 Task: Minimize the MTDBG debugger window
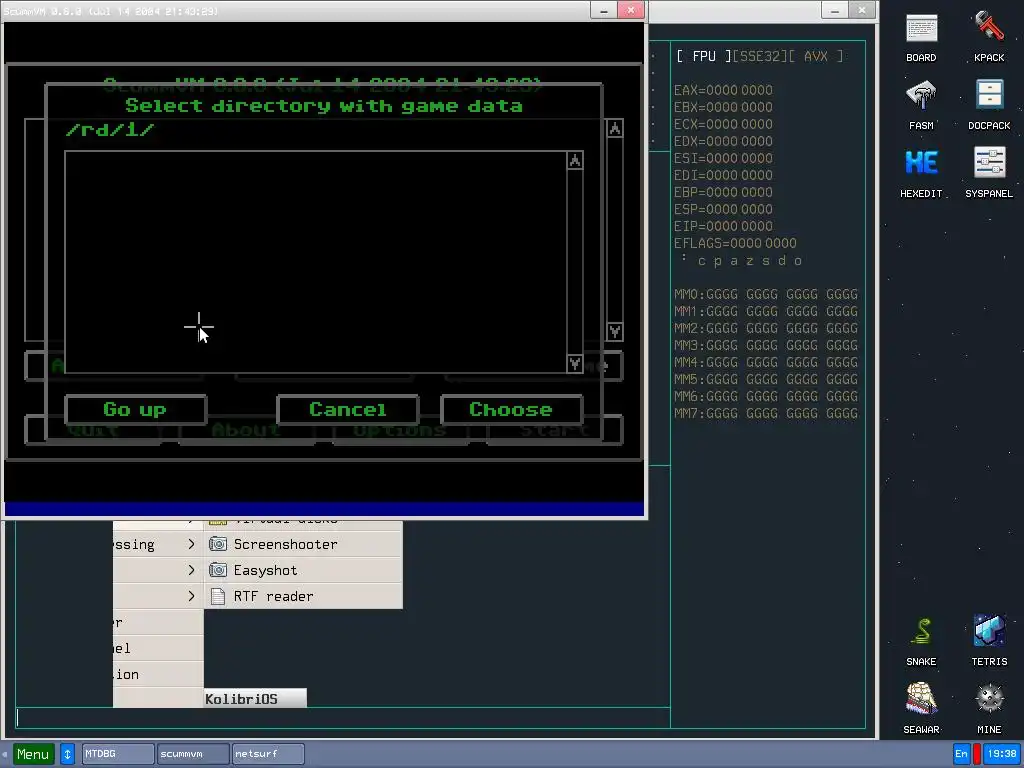(835, 10)
